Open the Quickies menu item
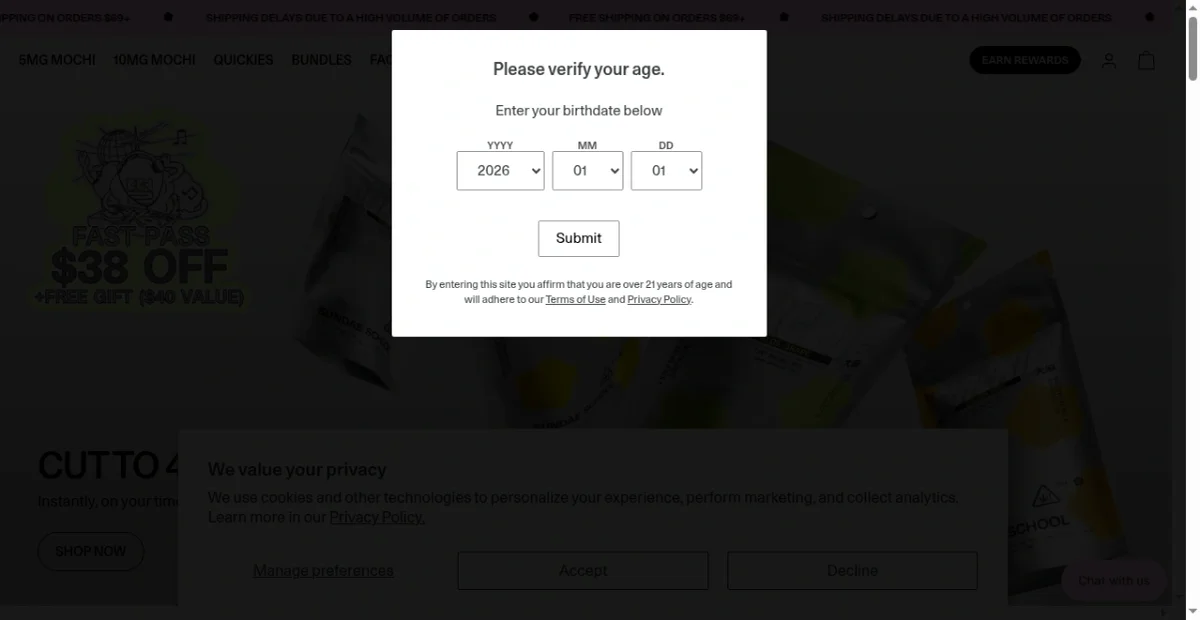The image size is (1200, 620). (x=243, y=60)
